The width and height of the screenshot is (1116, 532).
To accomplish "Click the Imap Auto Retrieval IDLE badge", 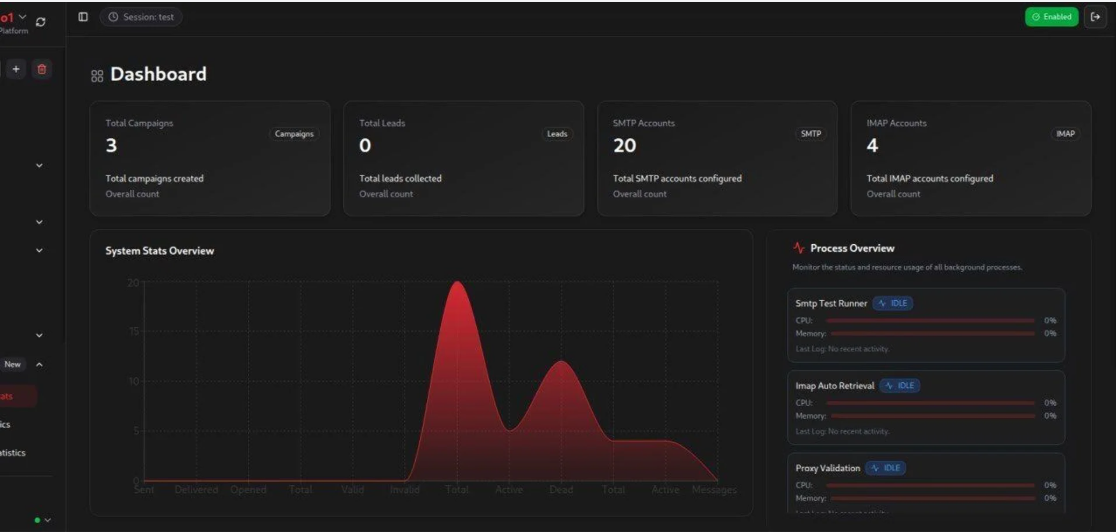I will point(899,385).
